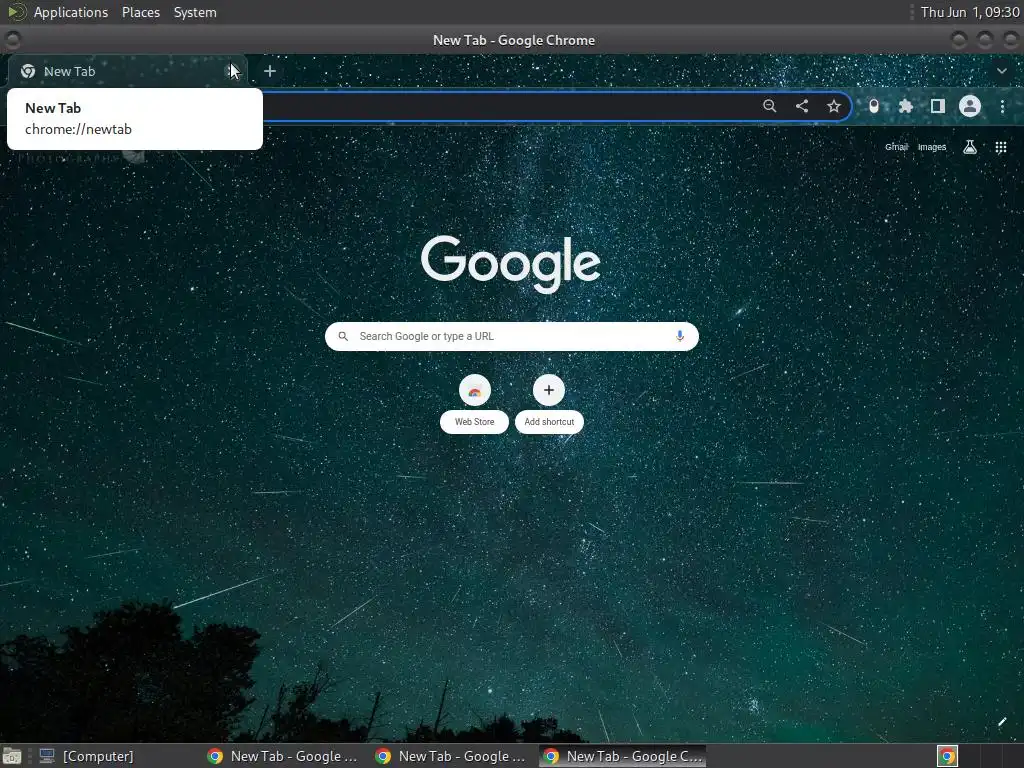Click the show desktop icon in taskbar
The image size is (1024, 768).
tap(12, 756)
